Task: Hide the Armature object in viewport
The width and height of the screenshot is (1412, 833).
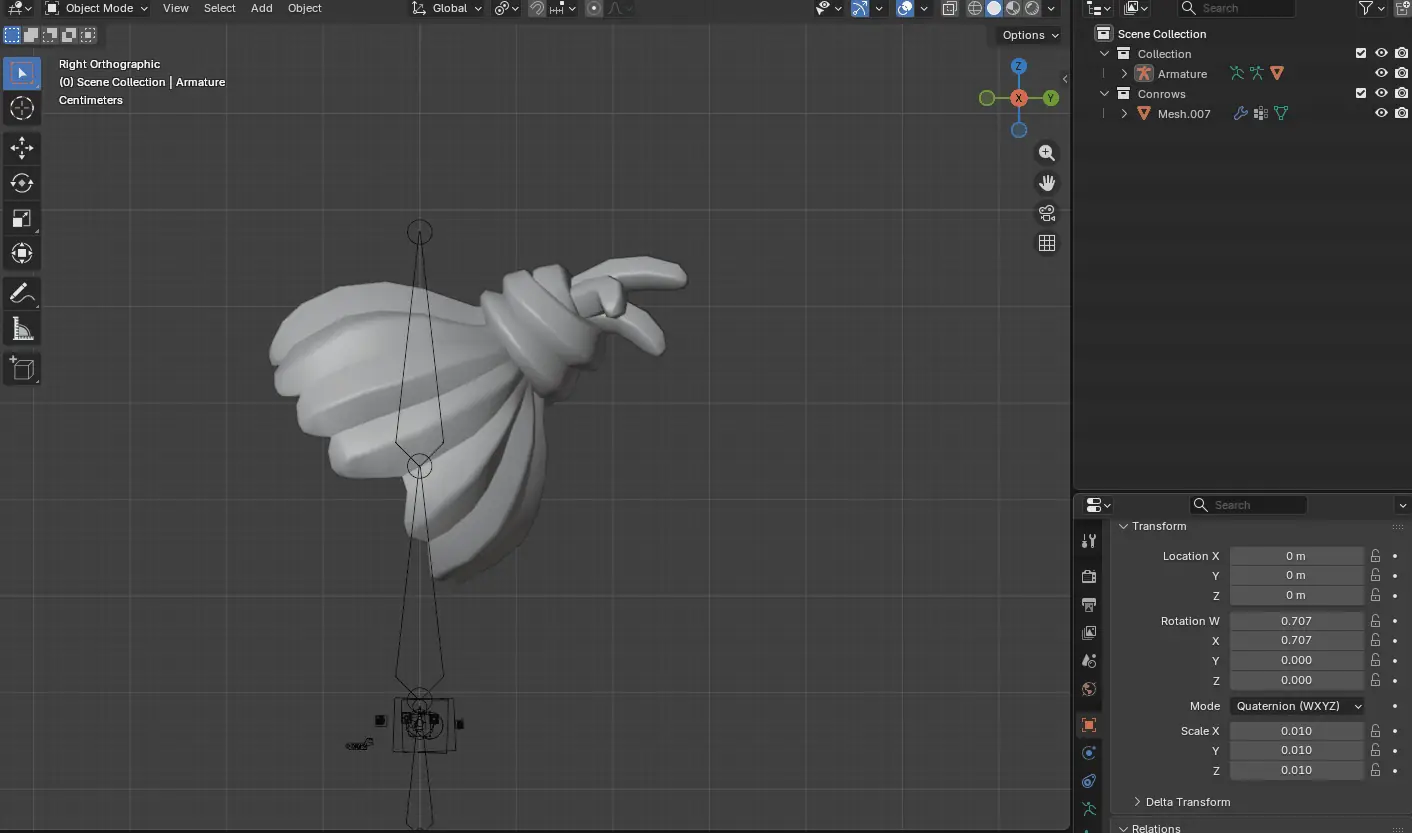Action: point(1381,73)
